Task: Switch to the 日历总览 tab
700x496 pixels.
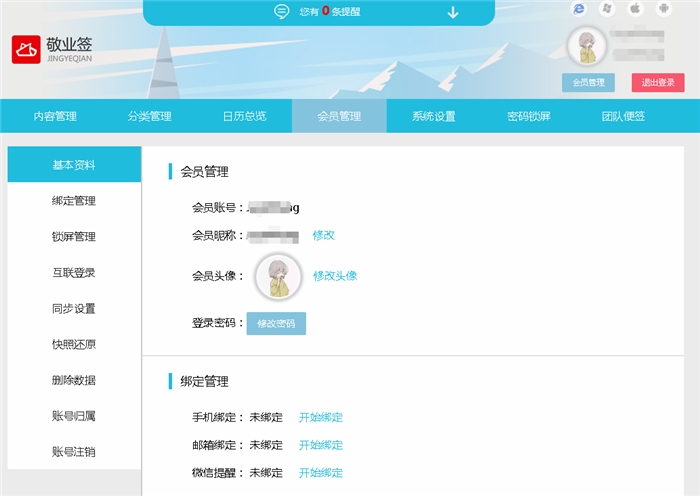Action: 244,116
